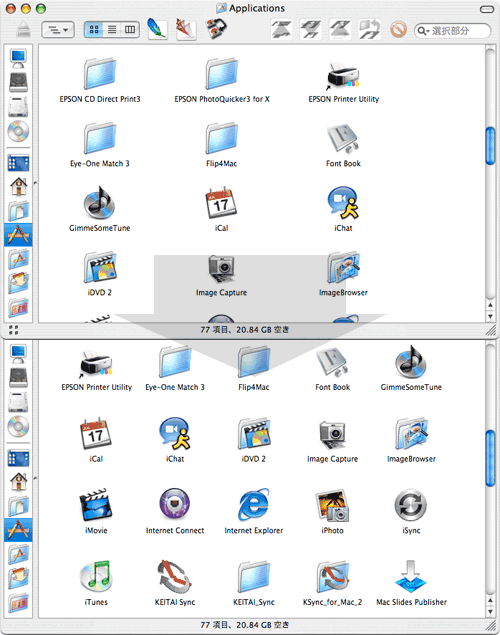500x635 pixels.
Task: Click the blue feather app in toolbar
Action: click(x=157, y=29)
